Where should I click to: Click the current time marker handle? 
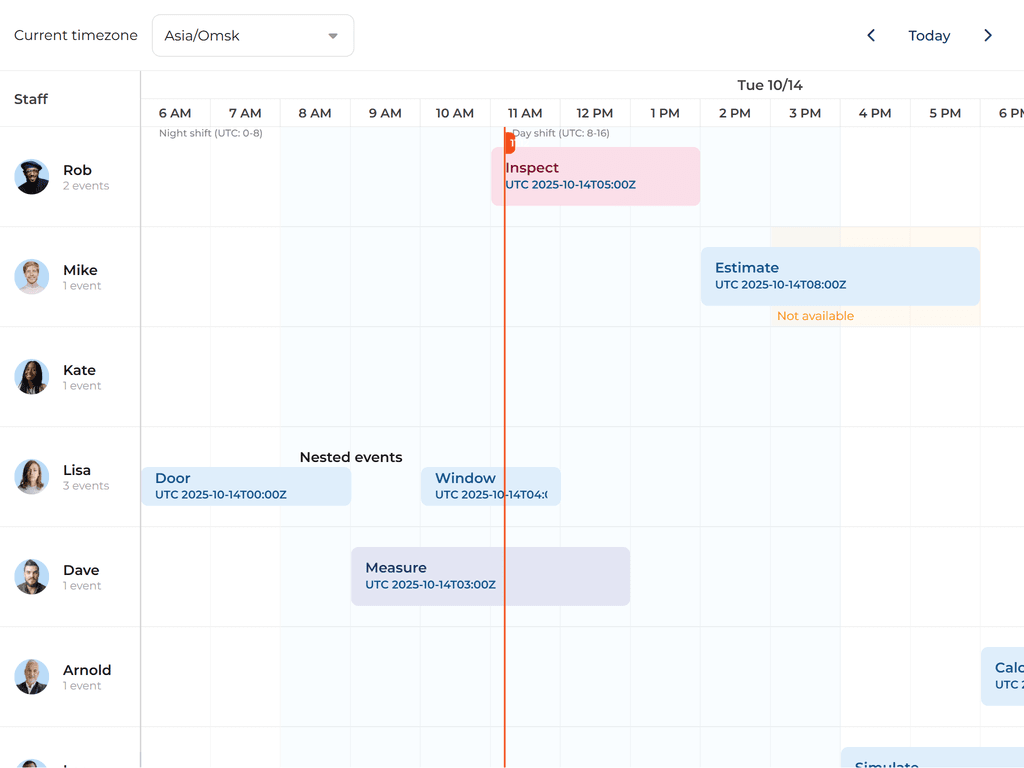coord(510,144)
